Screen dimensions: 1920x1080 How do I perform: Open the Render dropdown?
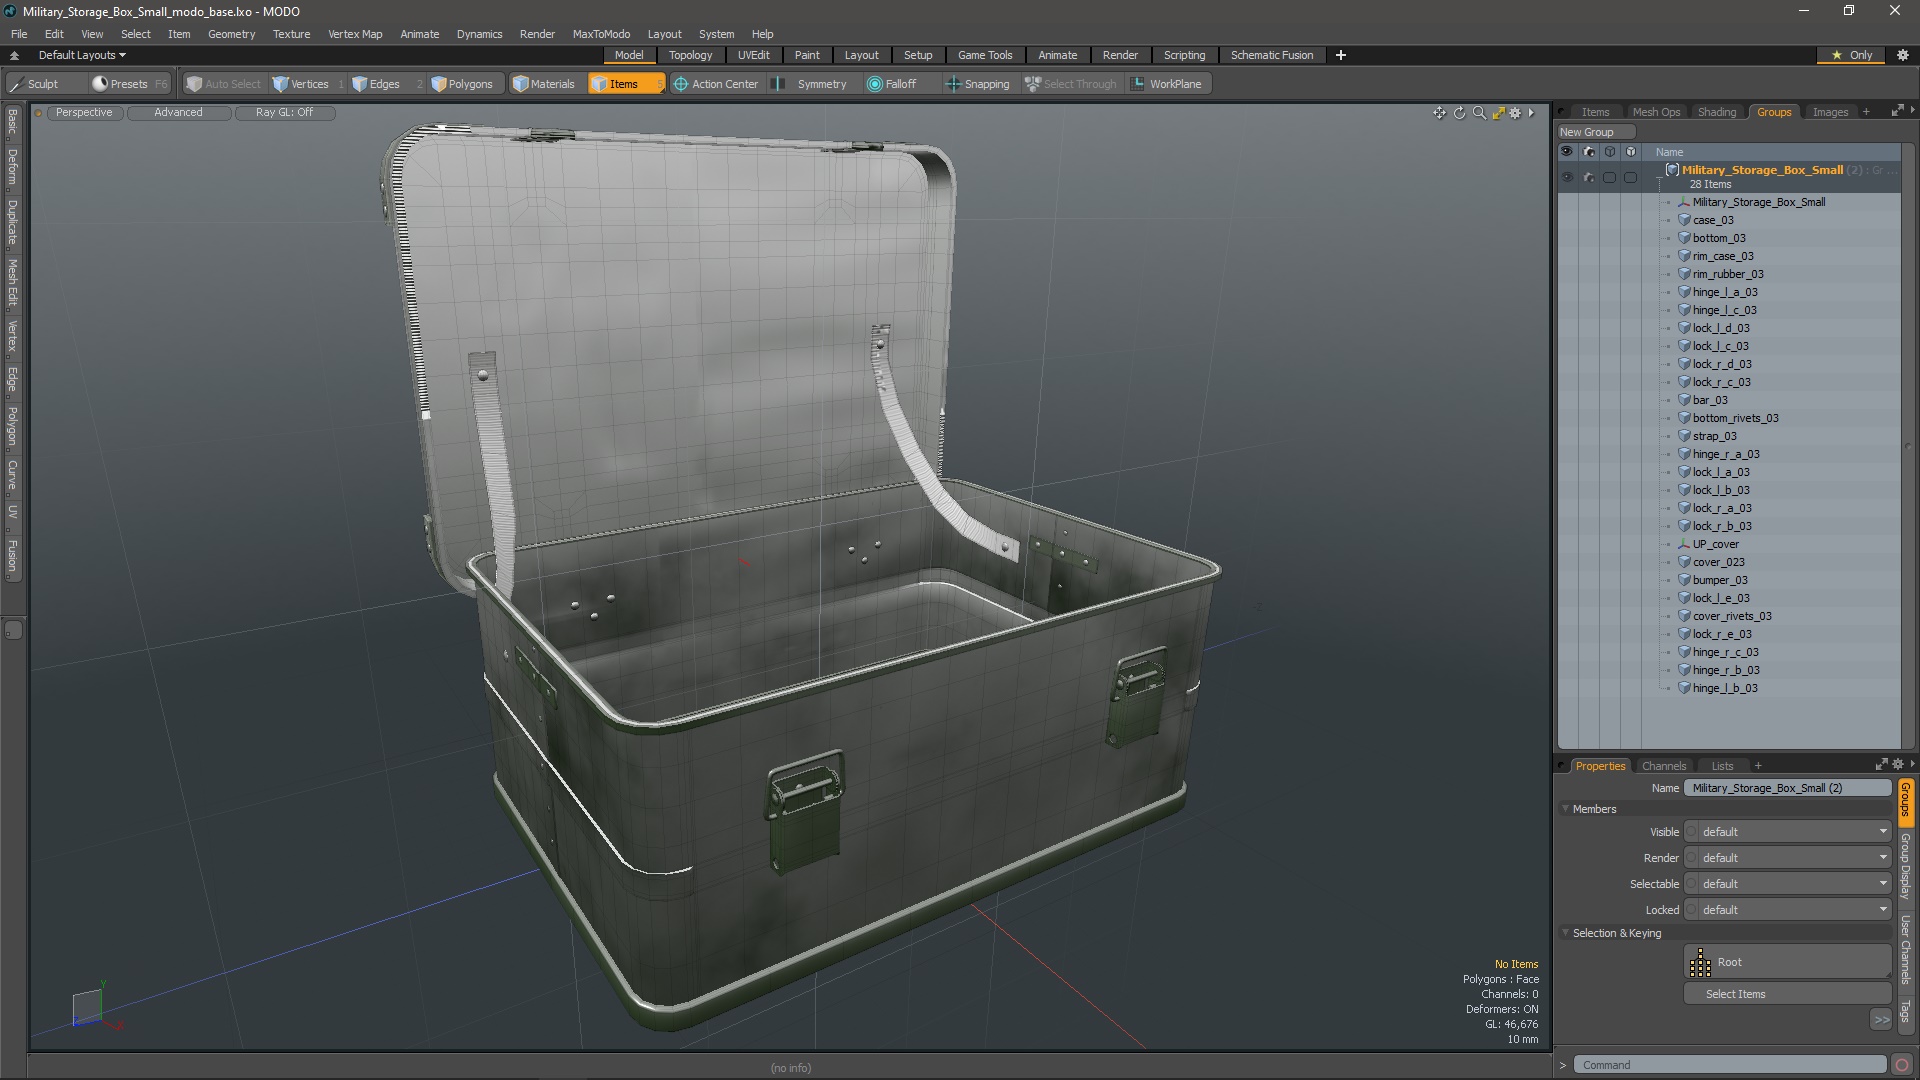[x=1788, y=858]
